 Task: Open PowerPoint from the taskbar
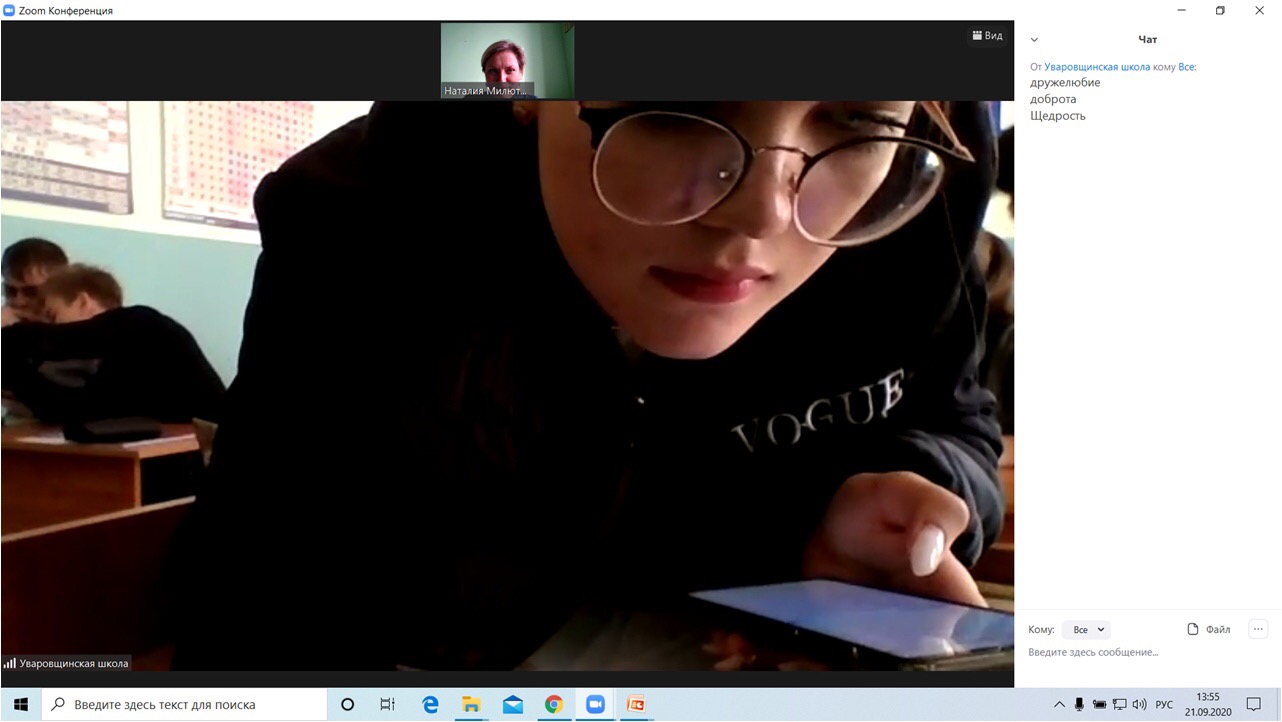pos(636,704)
